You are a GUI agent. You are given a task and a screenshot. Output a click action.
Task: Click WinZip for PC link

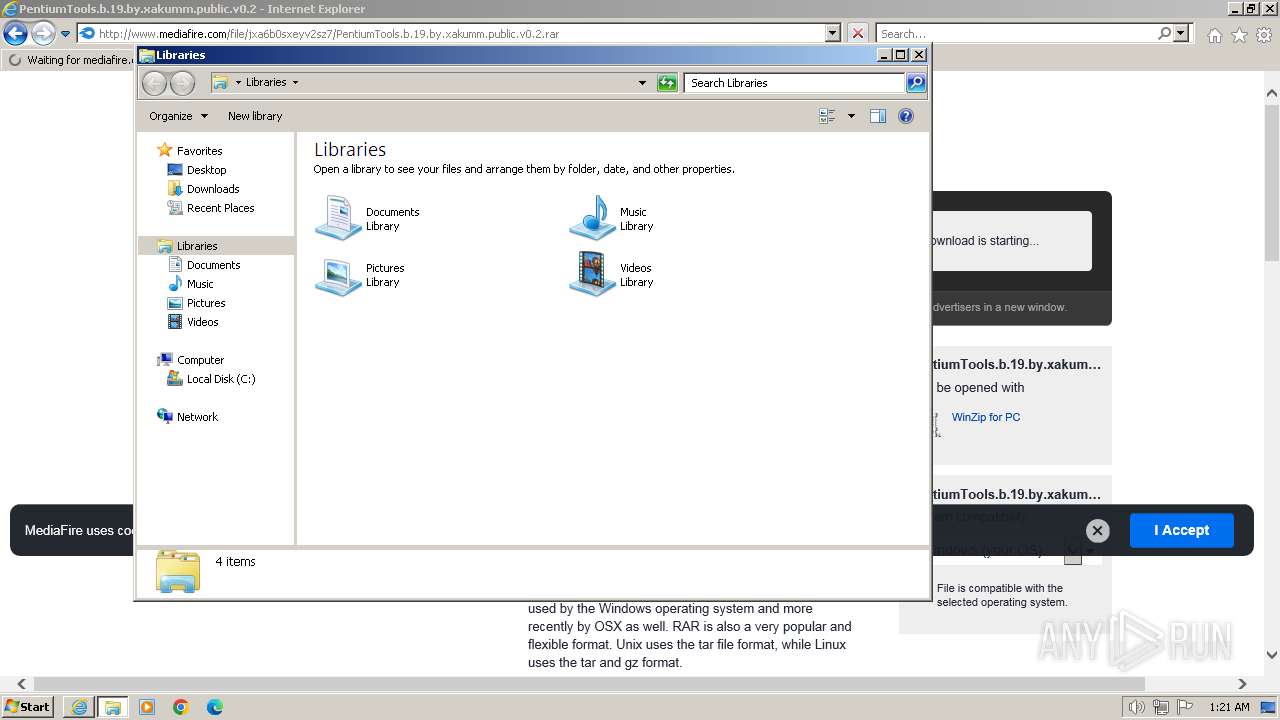pyautogui.click(x=986, y=417)
